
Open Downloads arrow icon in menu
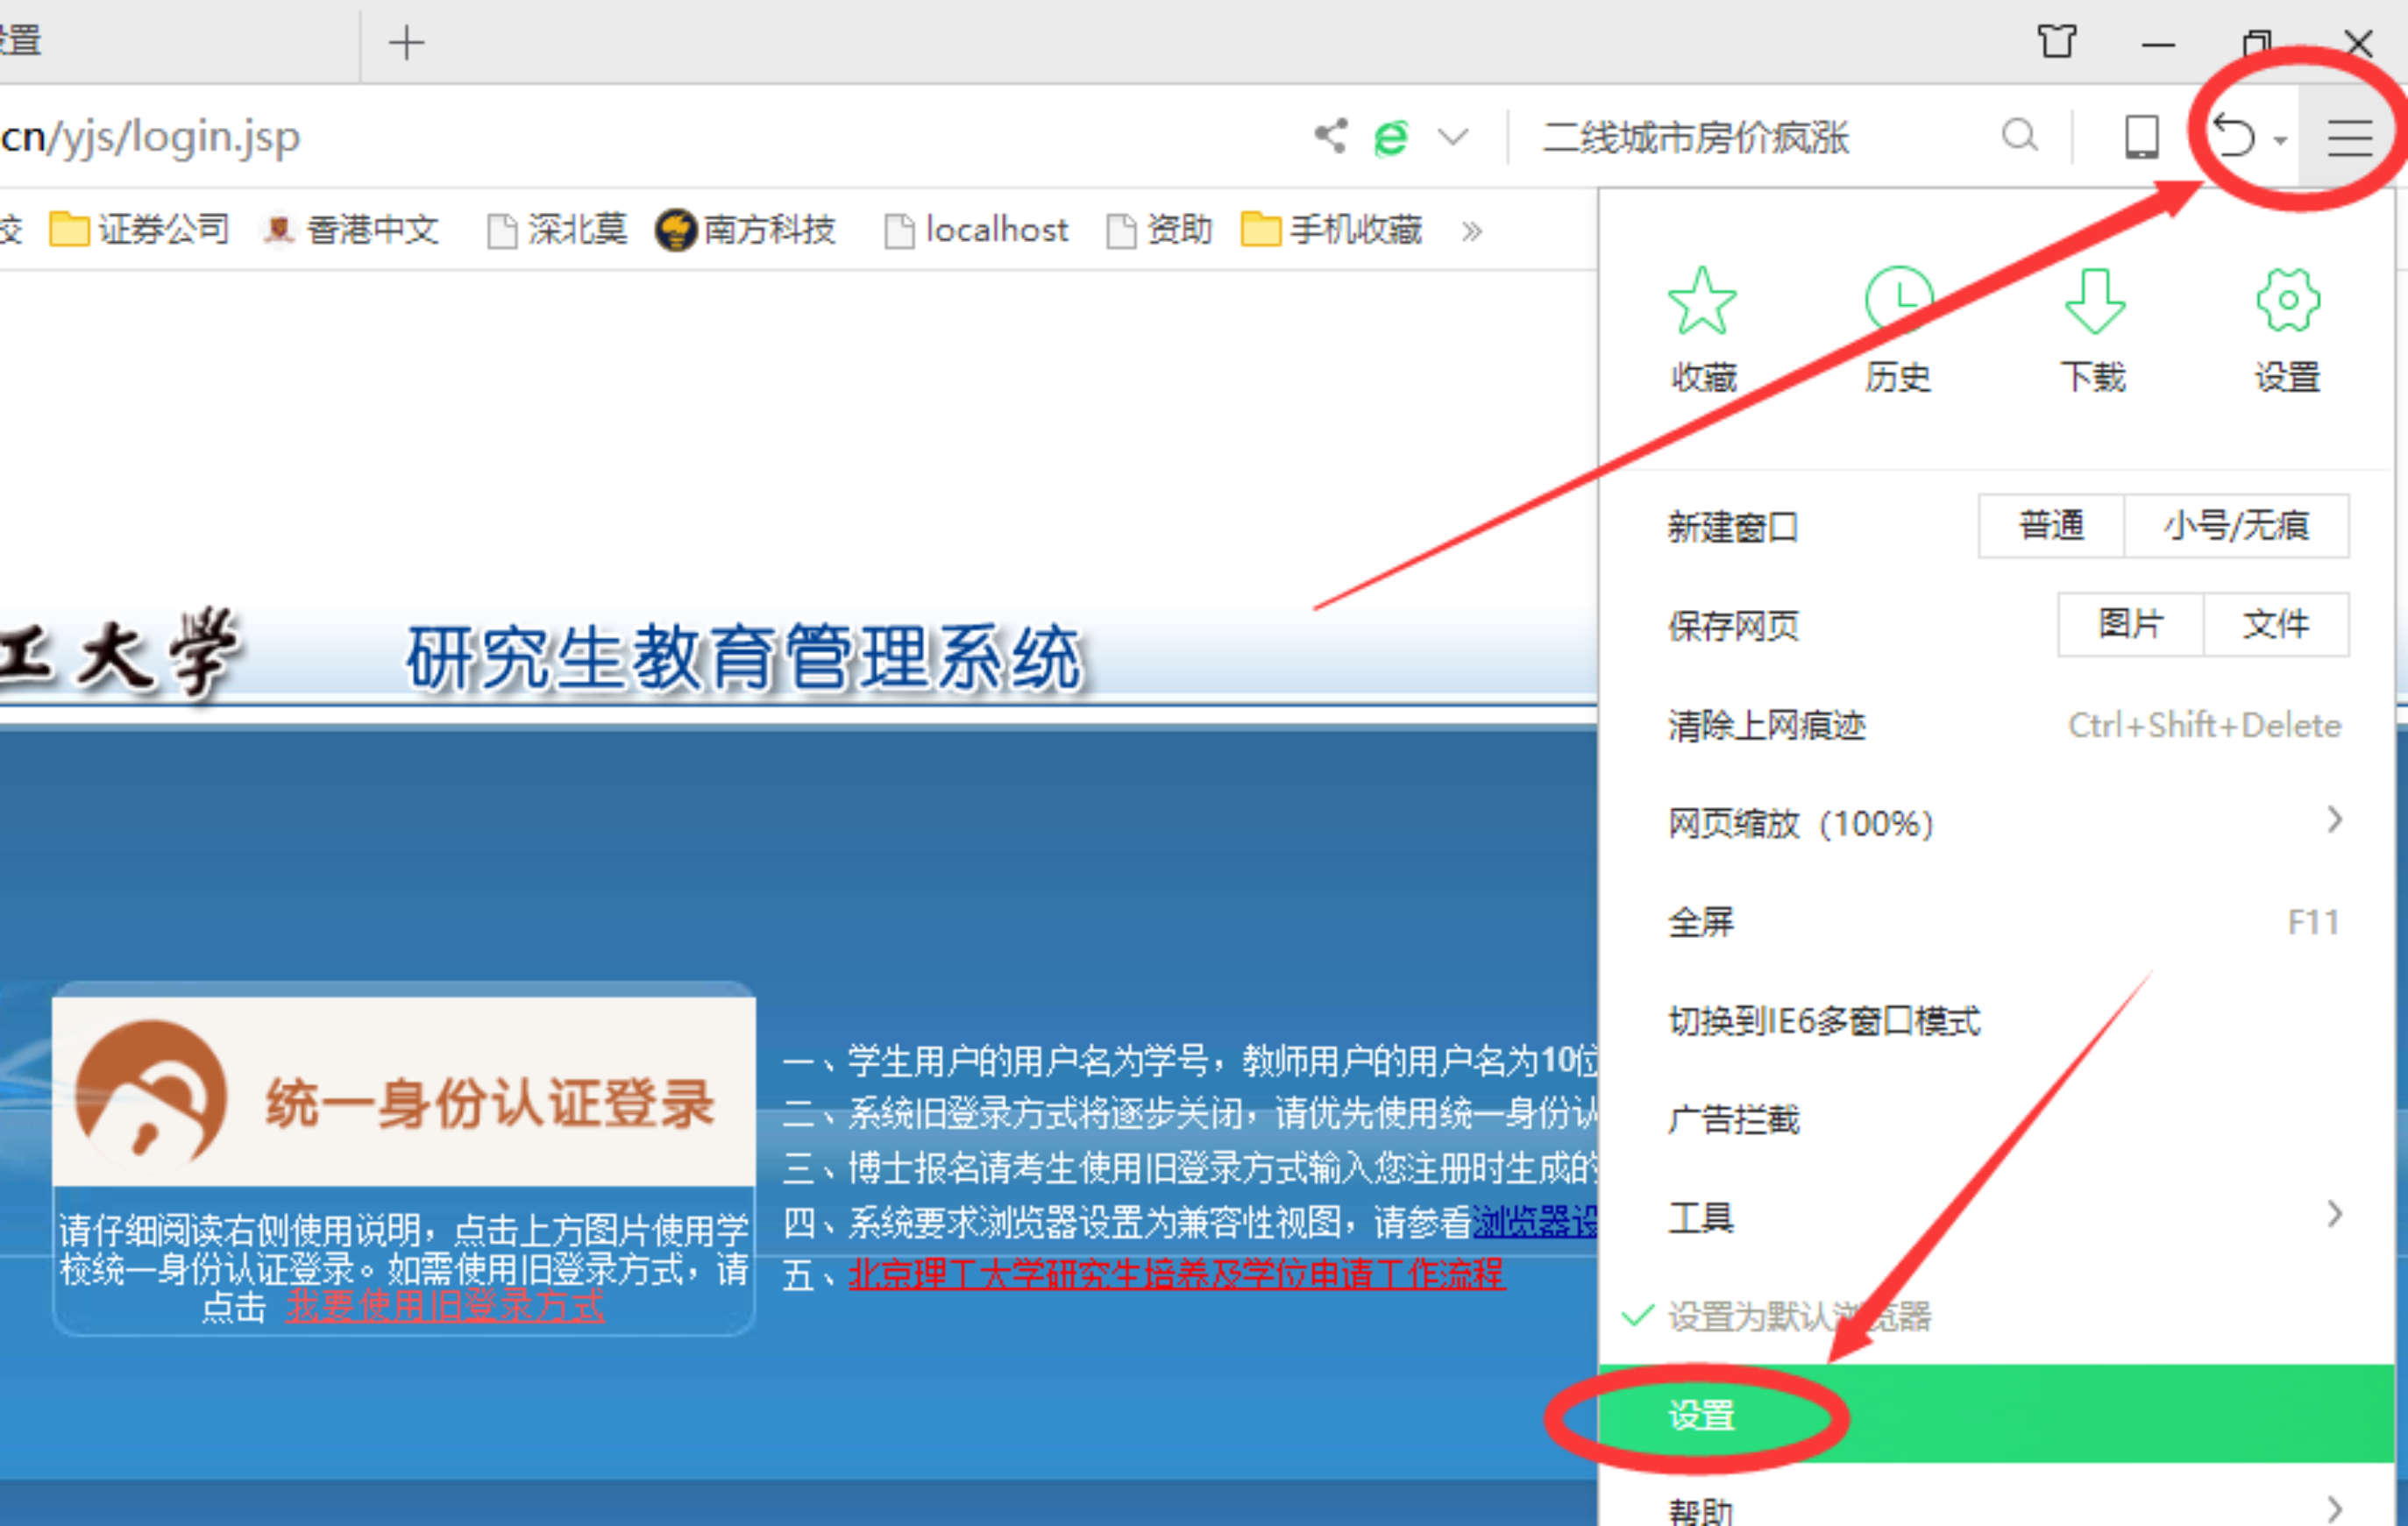[x=2093, y=301]
